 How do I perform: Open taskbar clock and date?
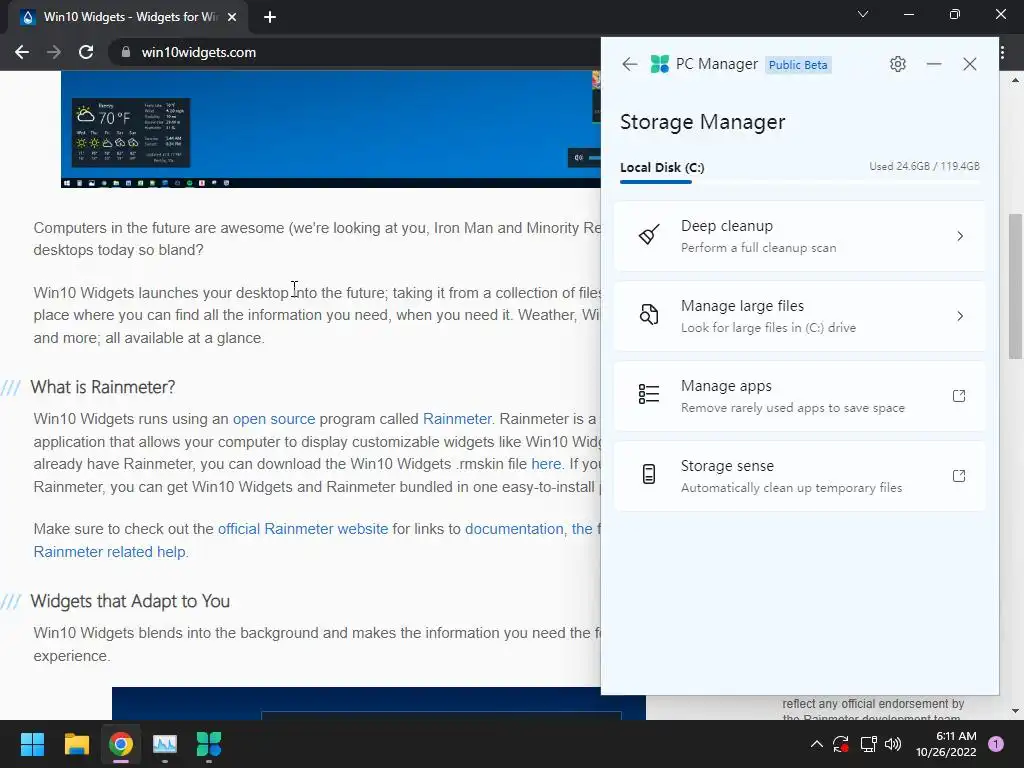click(946, 744)
